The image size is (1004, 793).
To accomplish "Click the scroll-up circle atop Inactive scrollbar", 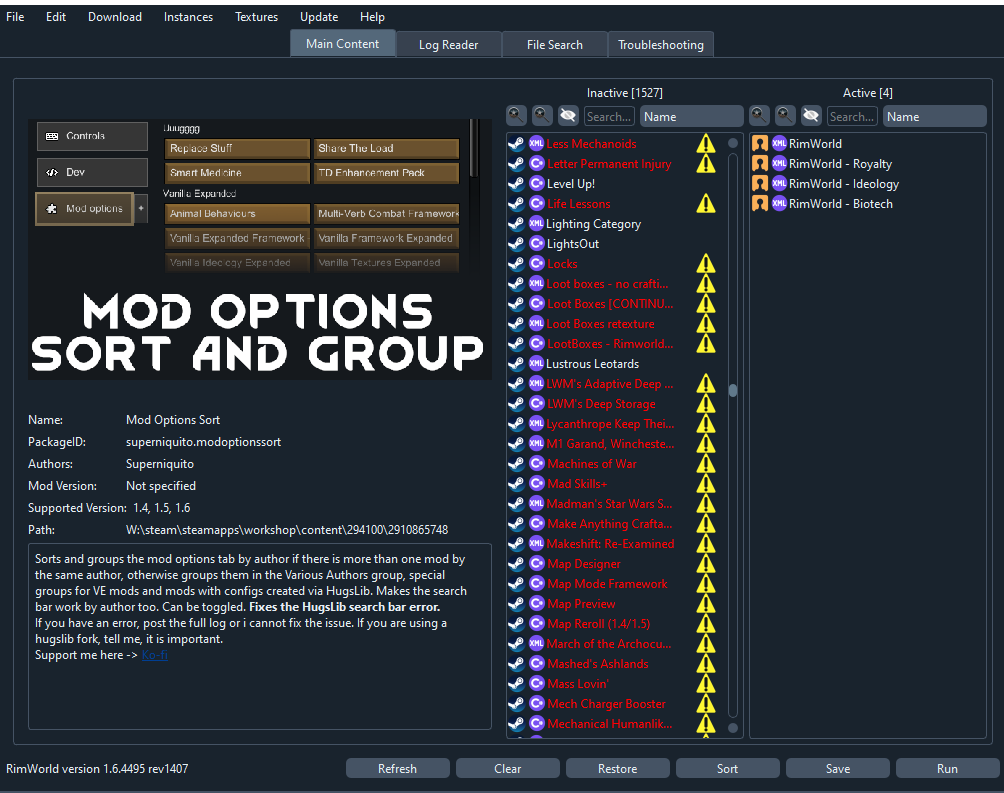I will (733, 143).
